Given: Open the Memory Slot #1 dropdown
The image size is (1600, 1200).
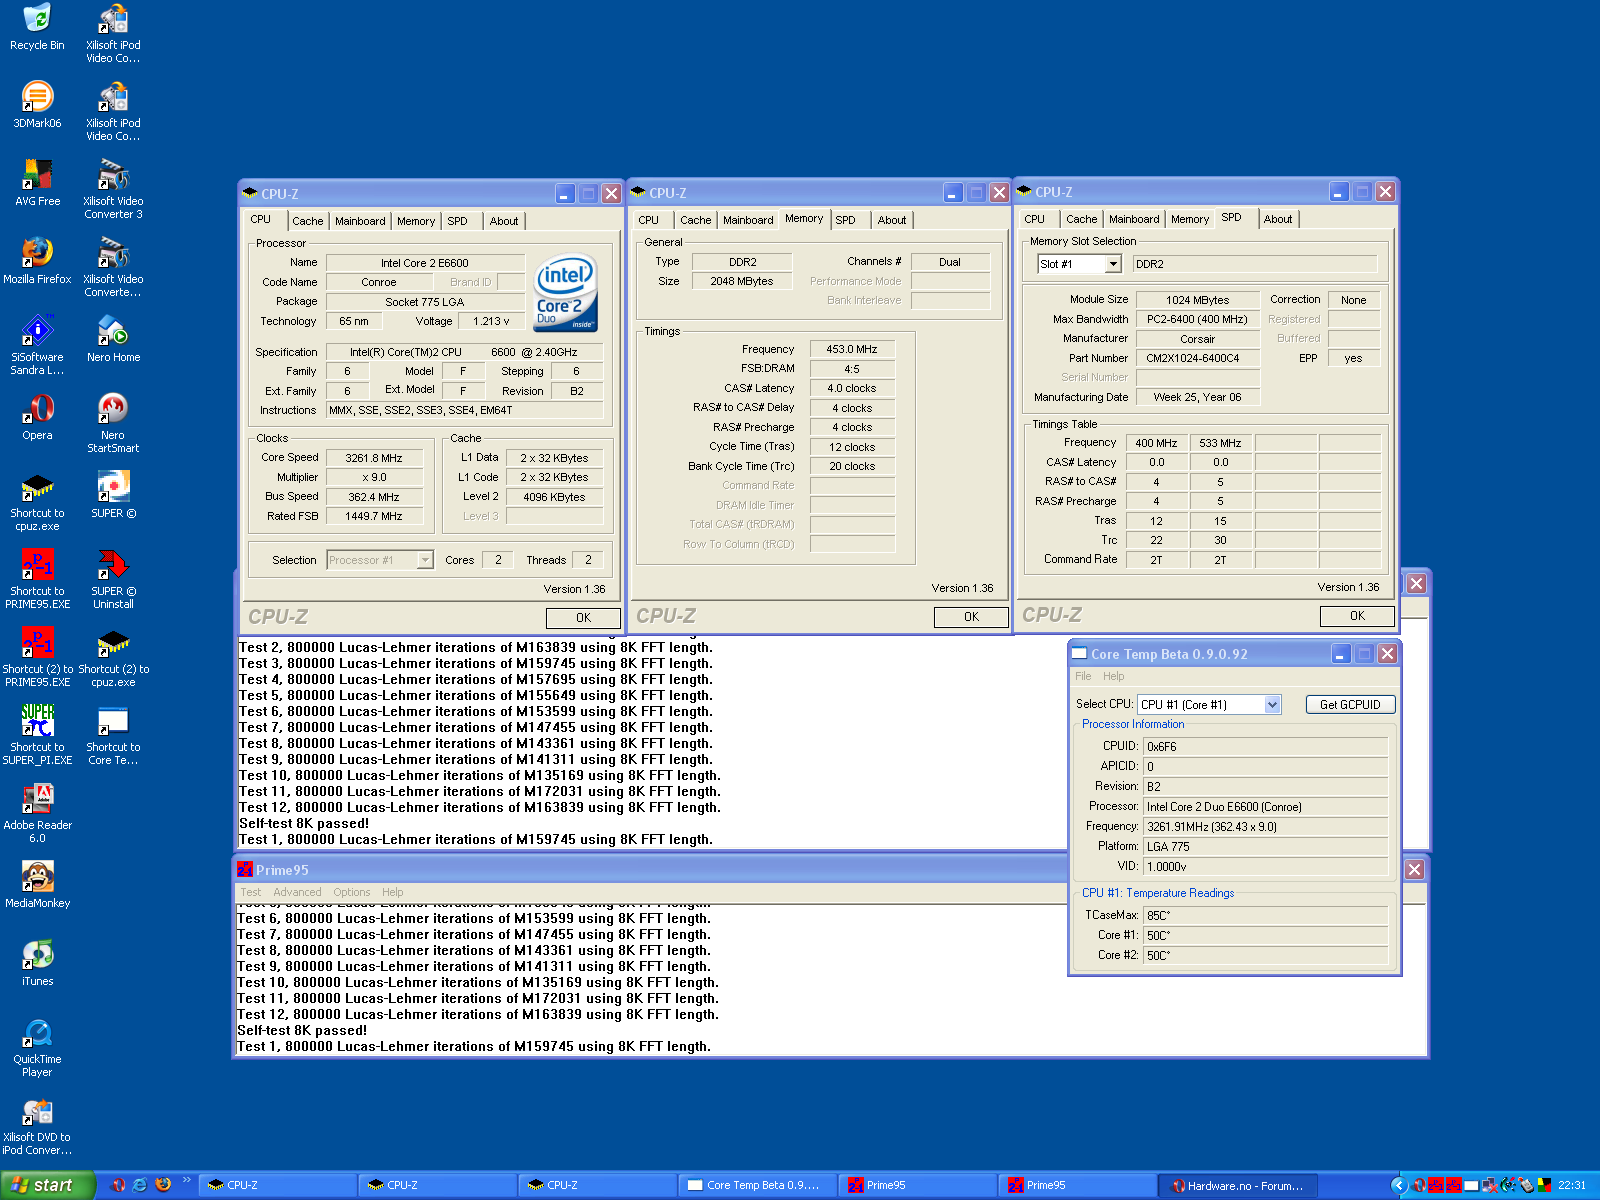Looking at the screenshot, I should click(1113, 264).
